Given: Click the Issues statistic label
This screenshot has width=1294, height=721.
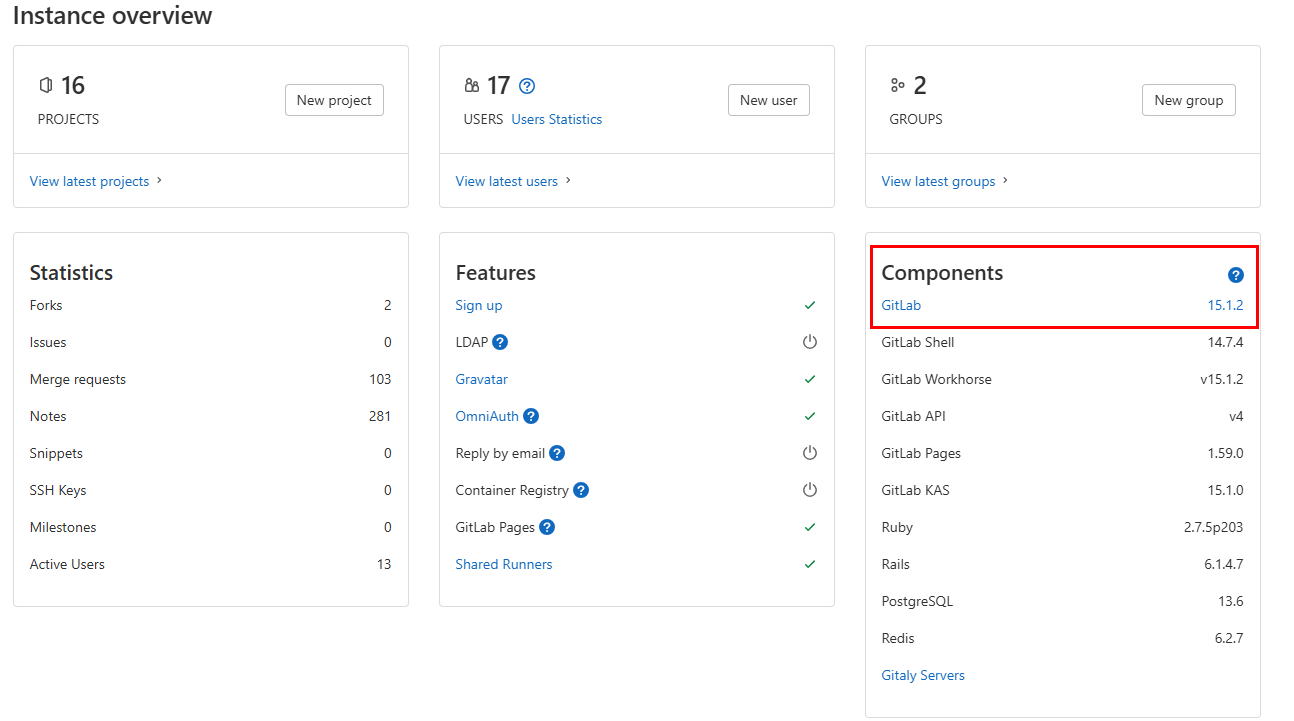Looking at the screenshot, I should [48, 342].
